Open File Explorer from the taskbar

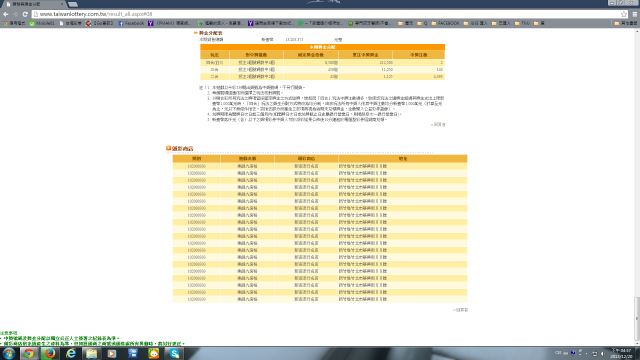pyautogui.click(x=91, y=353)
